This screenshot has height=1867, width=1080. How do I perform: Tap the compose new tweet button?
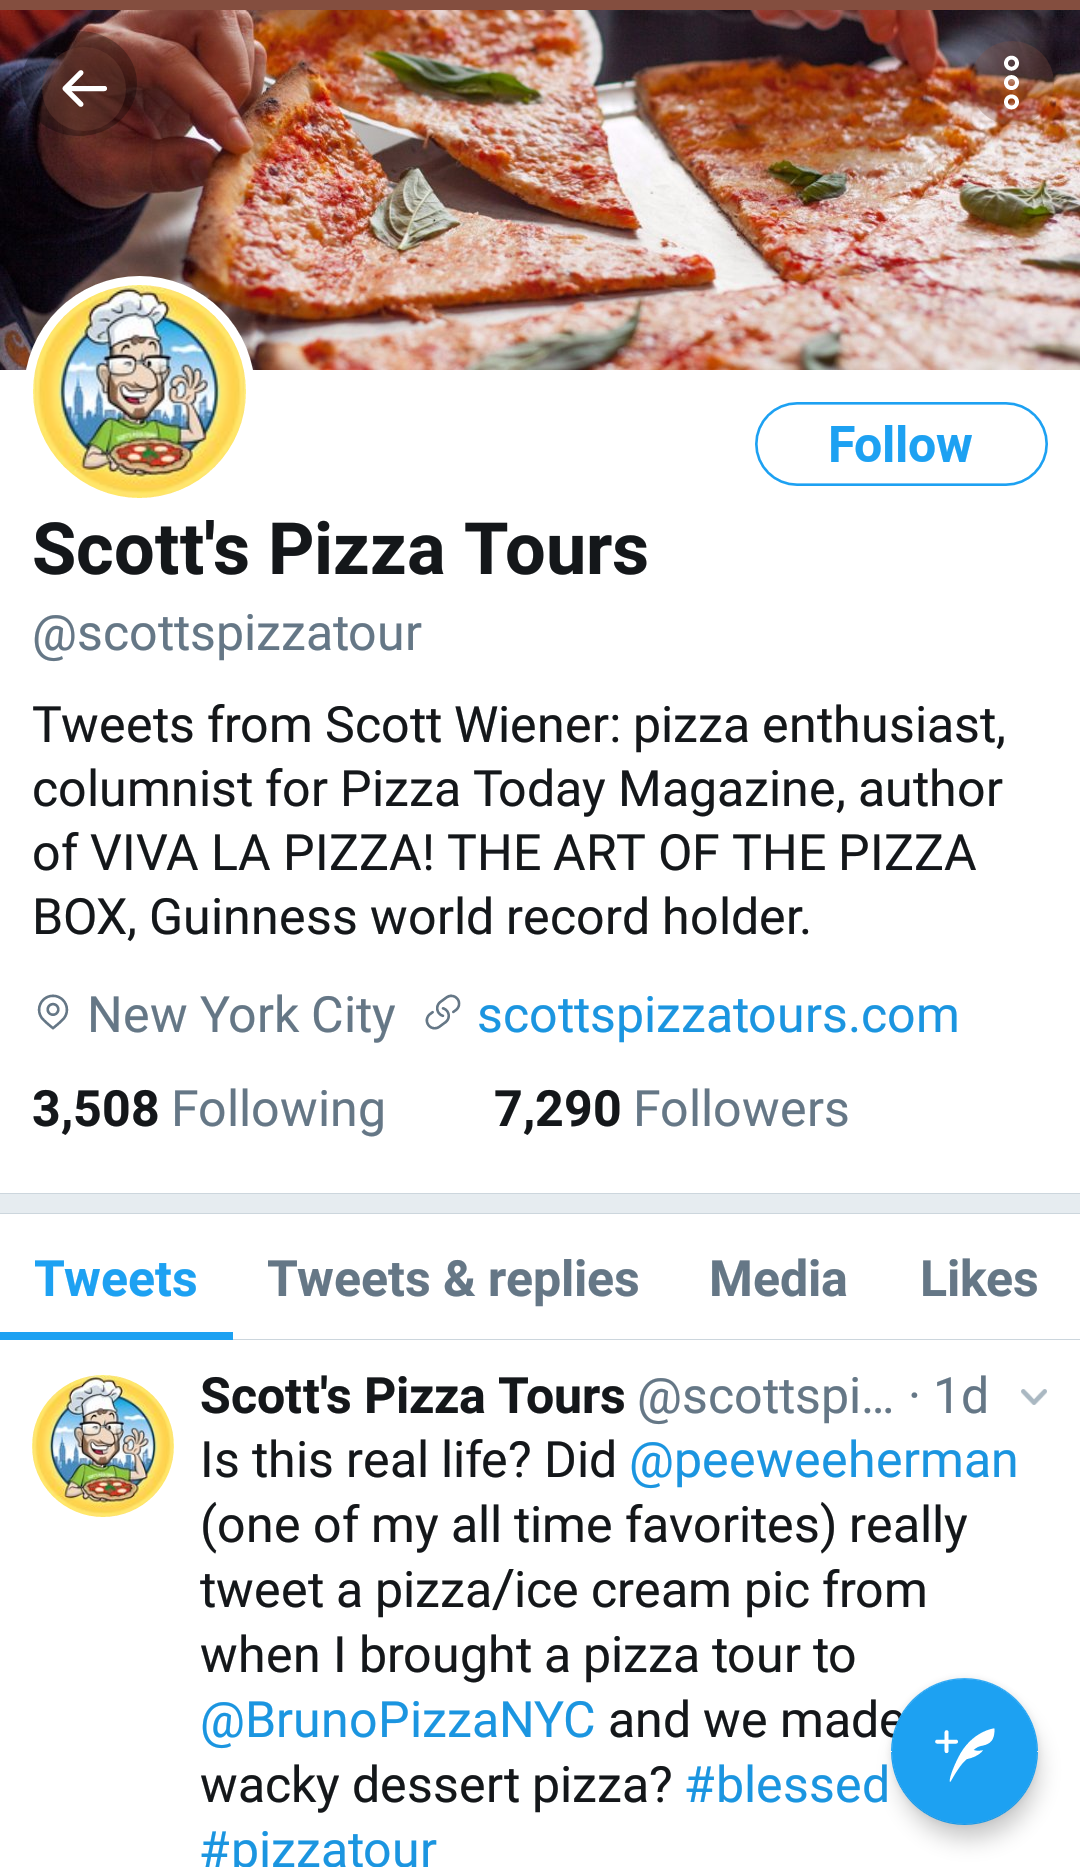[963, 1750]
